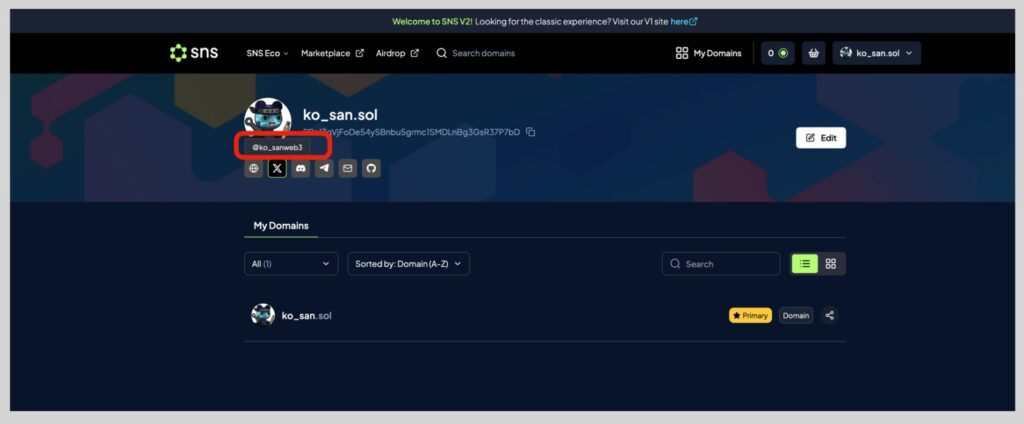Click the Primary star badge
1024x424 pixels.
(750, 316)
